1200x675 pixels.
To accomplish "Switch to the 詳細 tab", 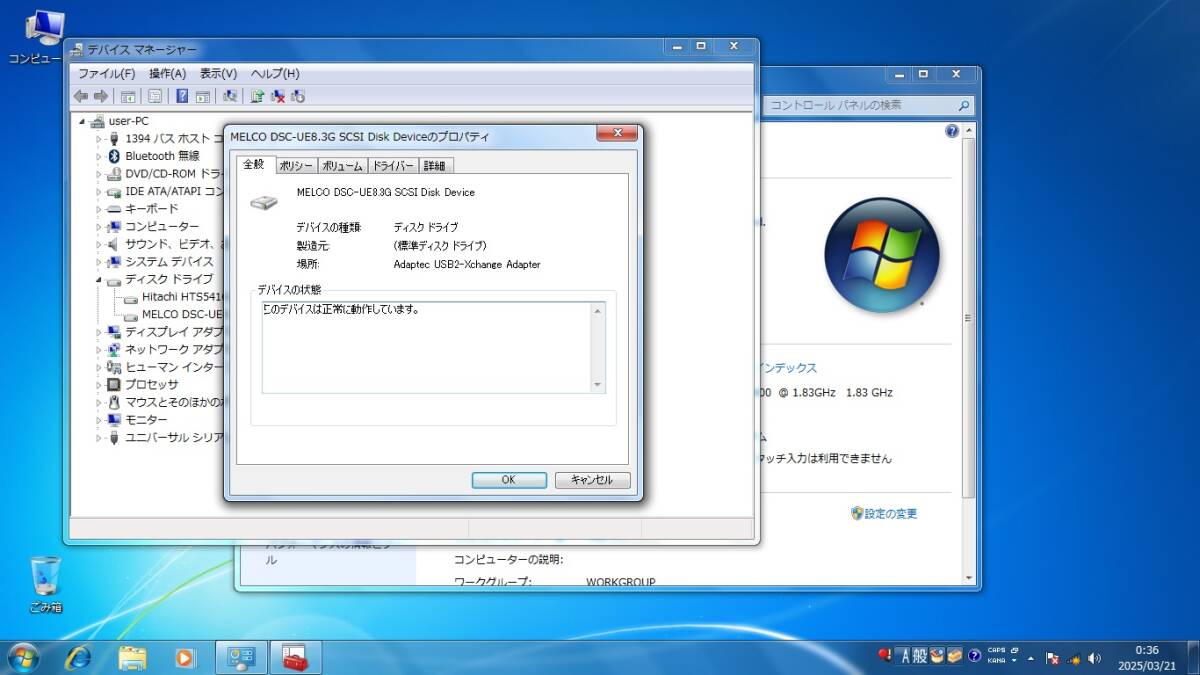I will (435, 166).
